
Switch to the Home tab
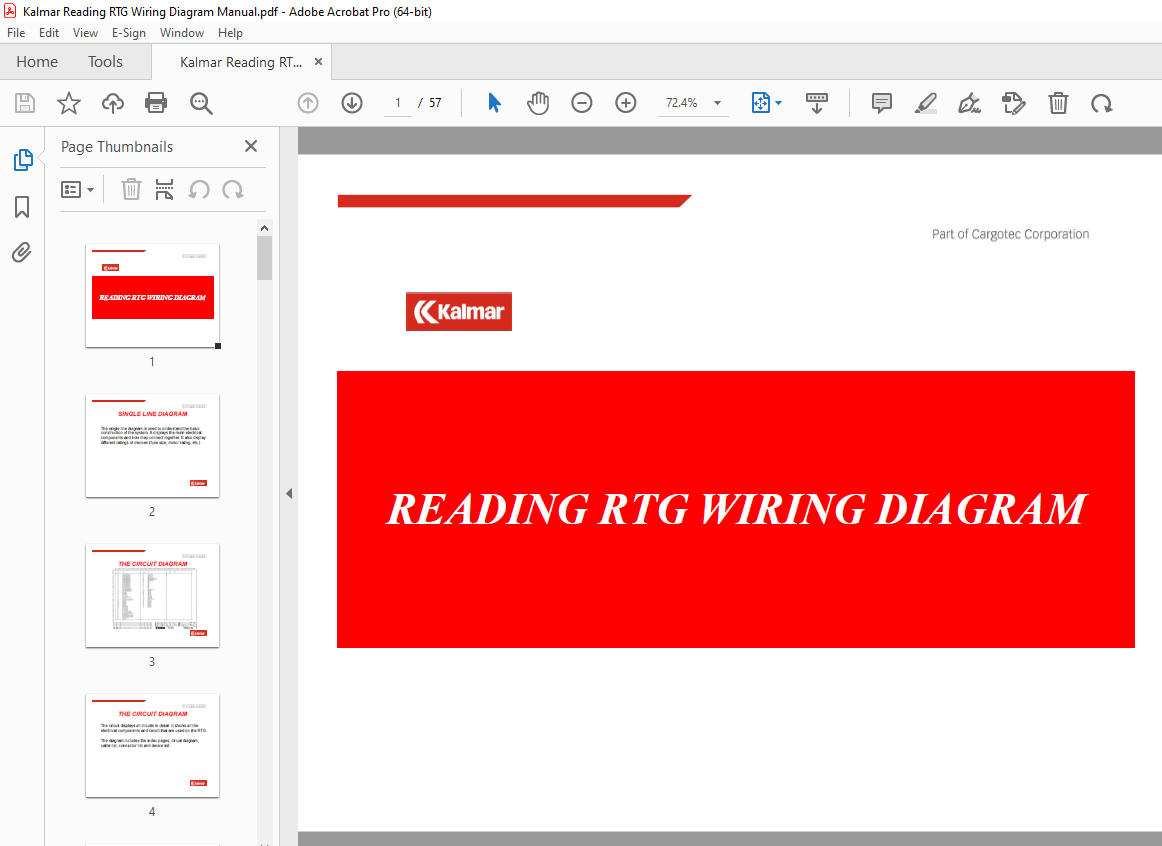(x=37, y=62)
